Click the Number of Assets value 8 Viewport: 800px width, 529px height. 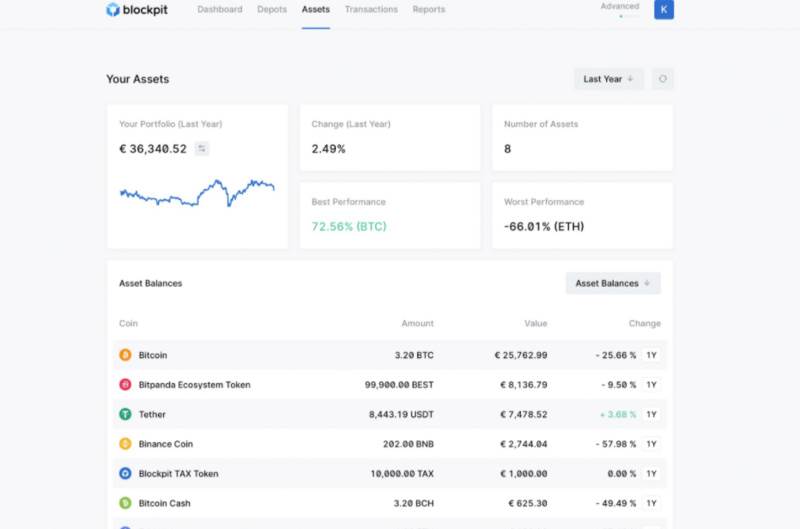507,149
